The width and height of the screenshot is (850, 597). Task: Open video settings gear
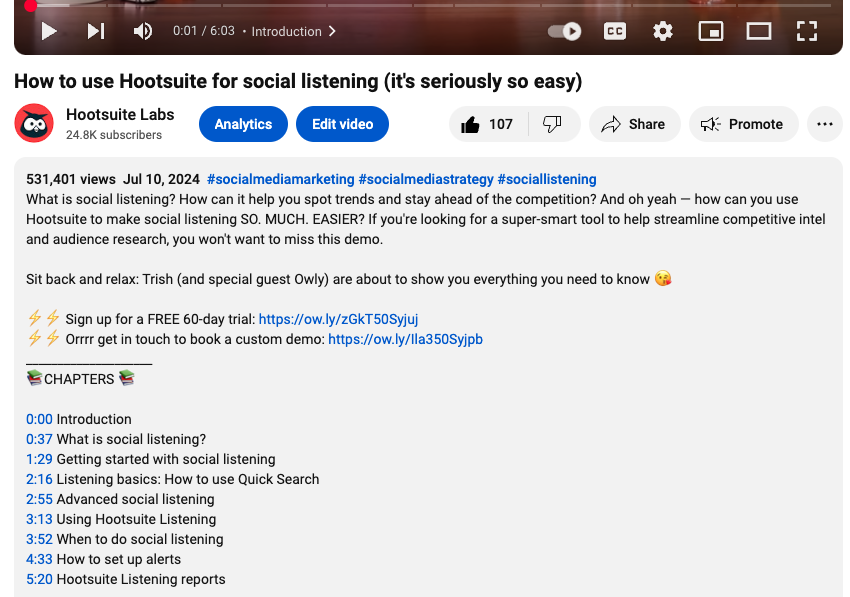point(663,31)
